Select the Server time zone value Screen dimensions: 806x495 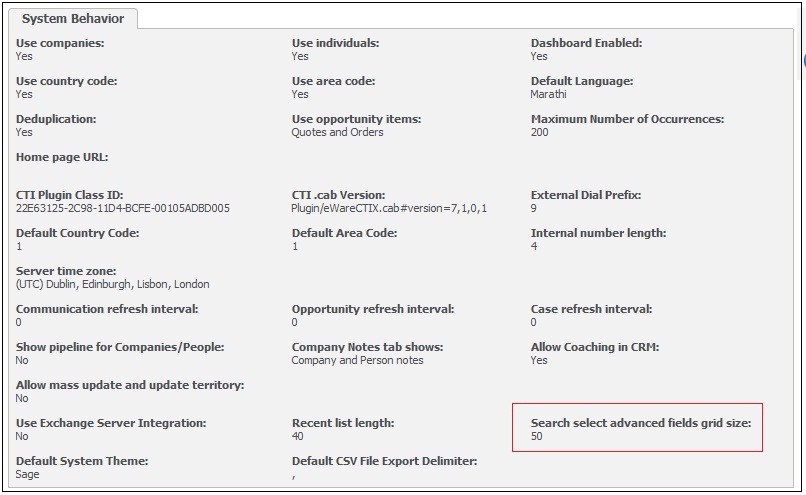tap(113, 284)
